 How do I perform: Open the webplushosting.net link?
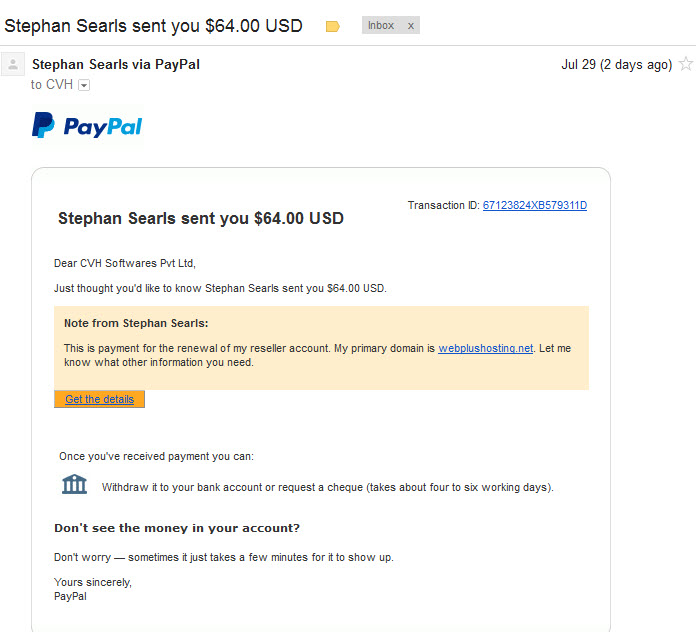(x=486, y=348)
